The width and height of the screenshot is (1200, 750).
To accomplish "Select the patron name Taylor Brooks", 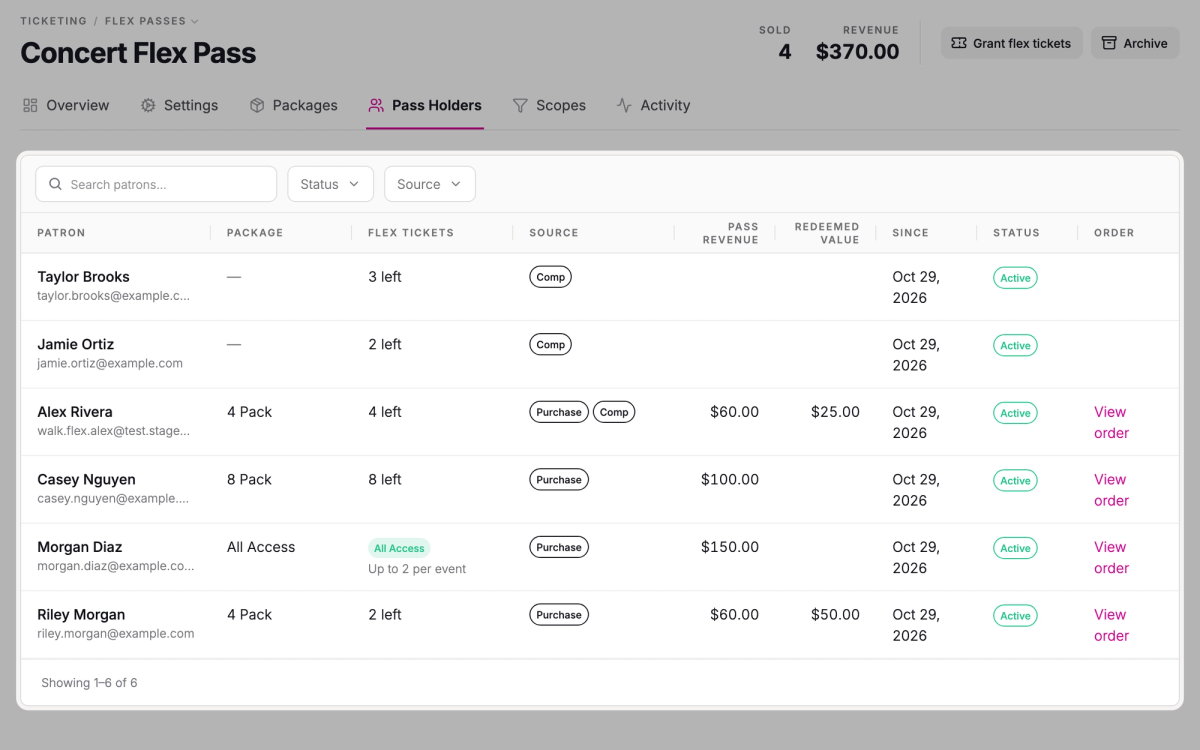I will point(84,277).
